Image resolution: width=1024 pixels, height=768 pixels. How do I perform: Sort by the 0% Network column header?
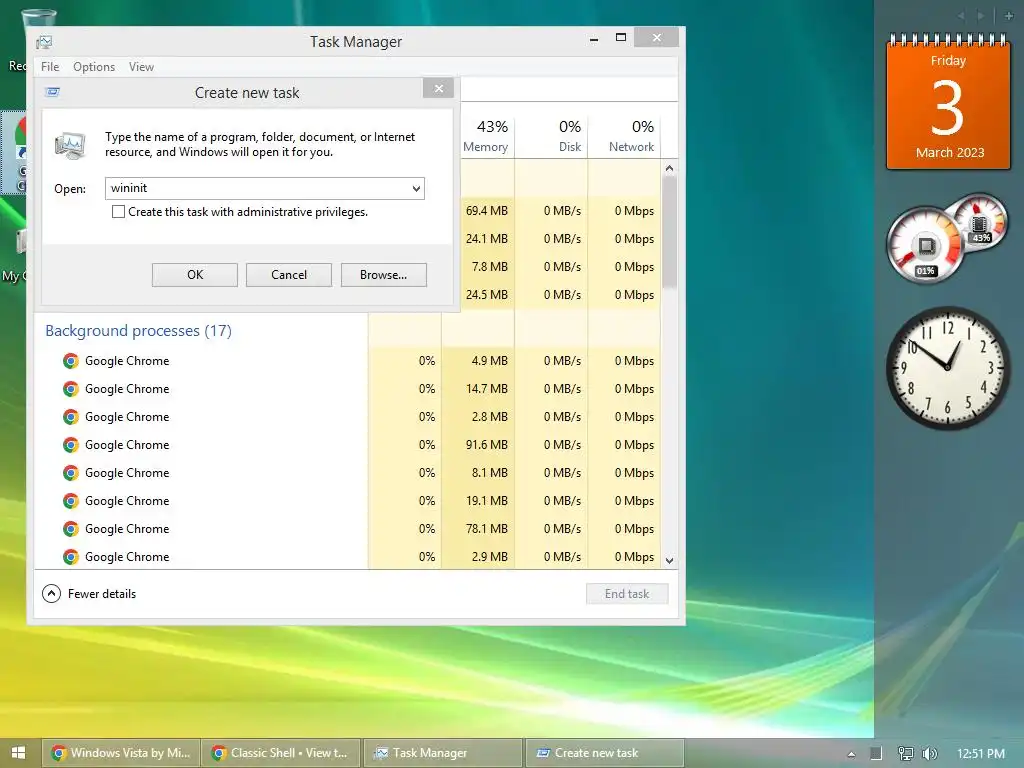[x=624, y=136]
